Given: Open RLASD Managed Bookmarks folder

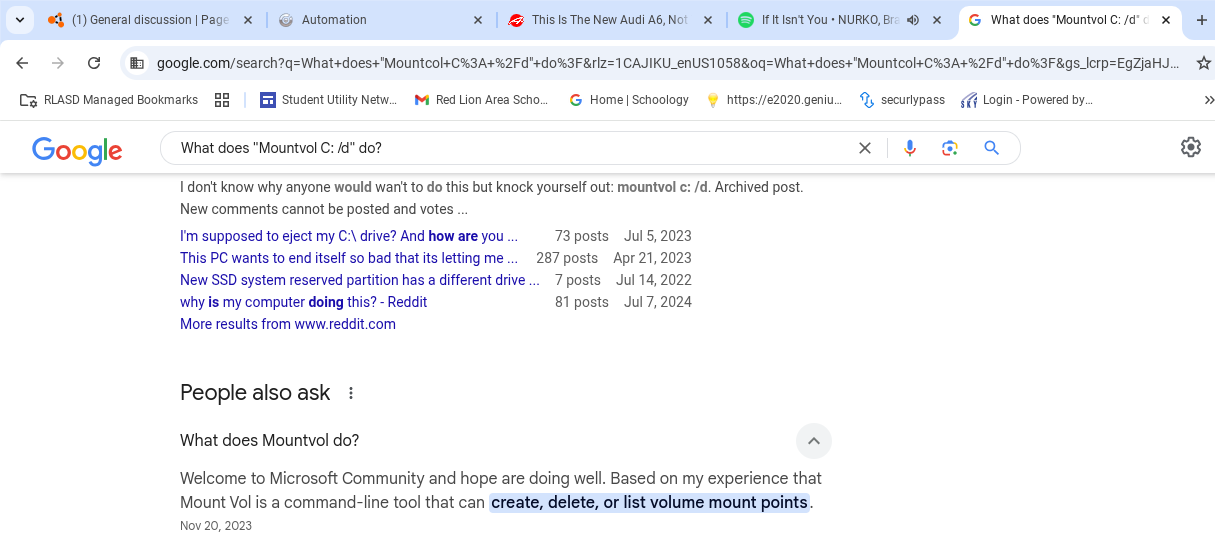Looking at the screenshot, I should tap(109, 100).
